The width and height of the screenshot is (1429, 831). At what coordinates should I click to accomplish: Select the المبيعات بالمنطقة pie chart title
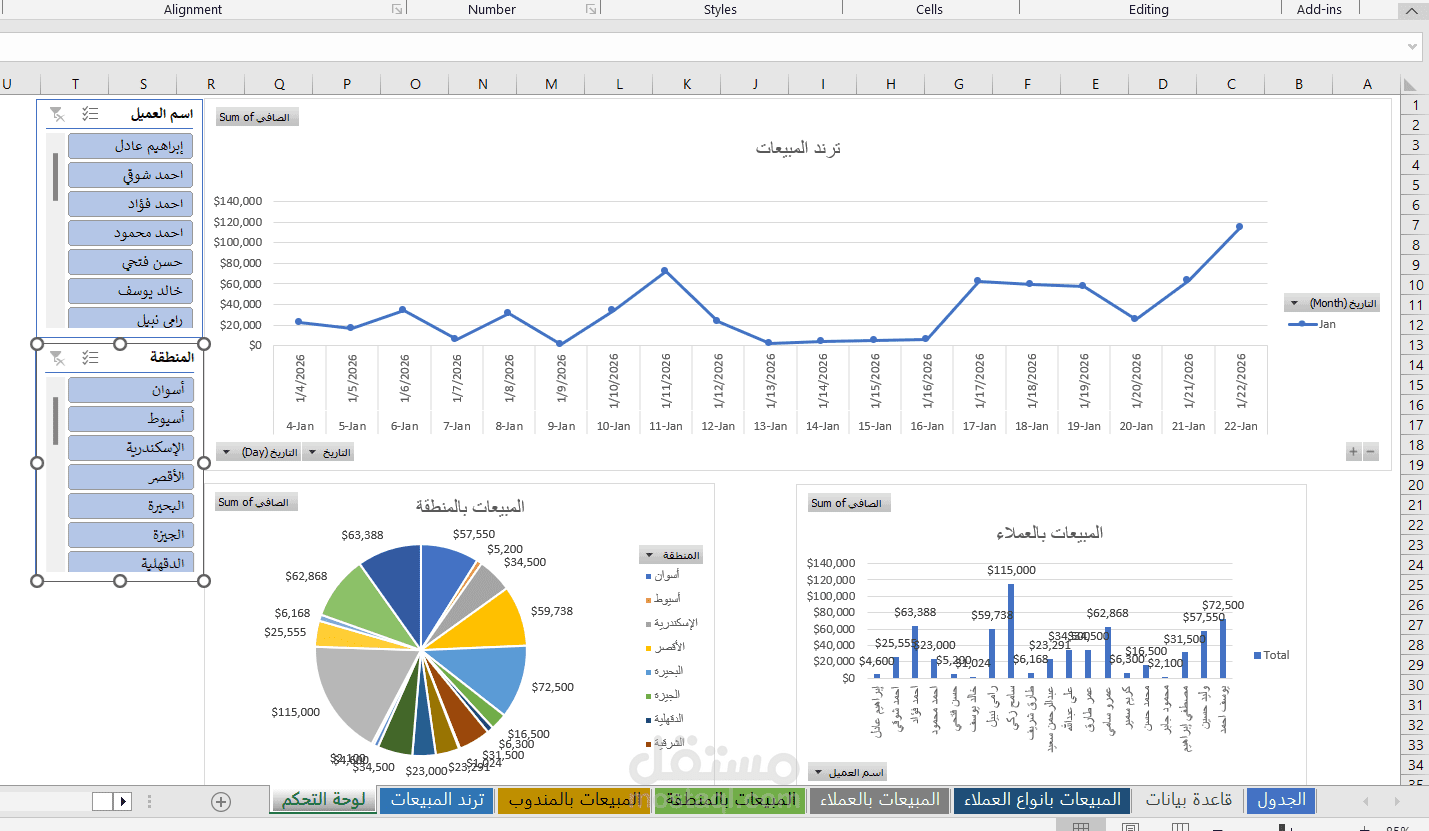tap(470, 506)
